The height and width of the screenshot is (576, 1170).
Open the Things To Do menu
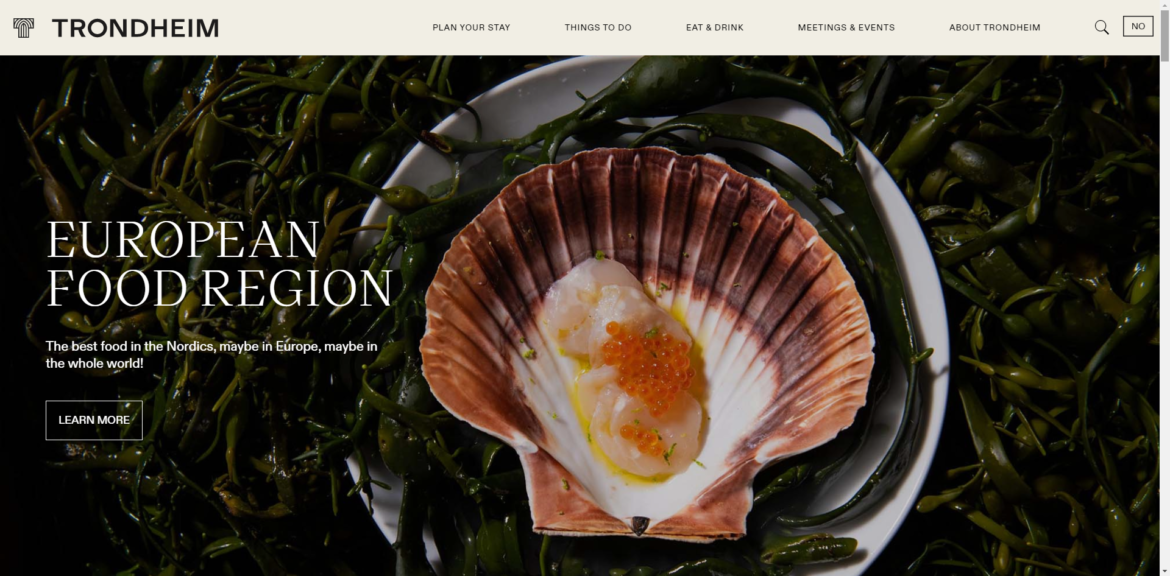tap(598, 28)
